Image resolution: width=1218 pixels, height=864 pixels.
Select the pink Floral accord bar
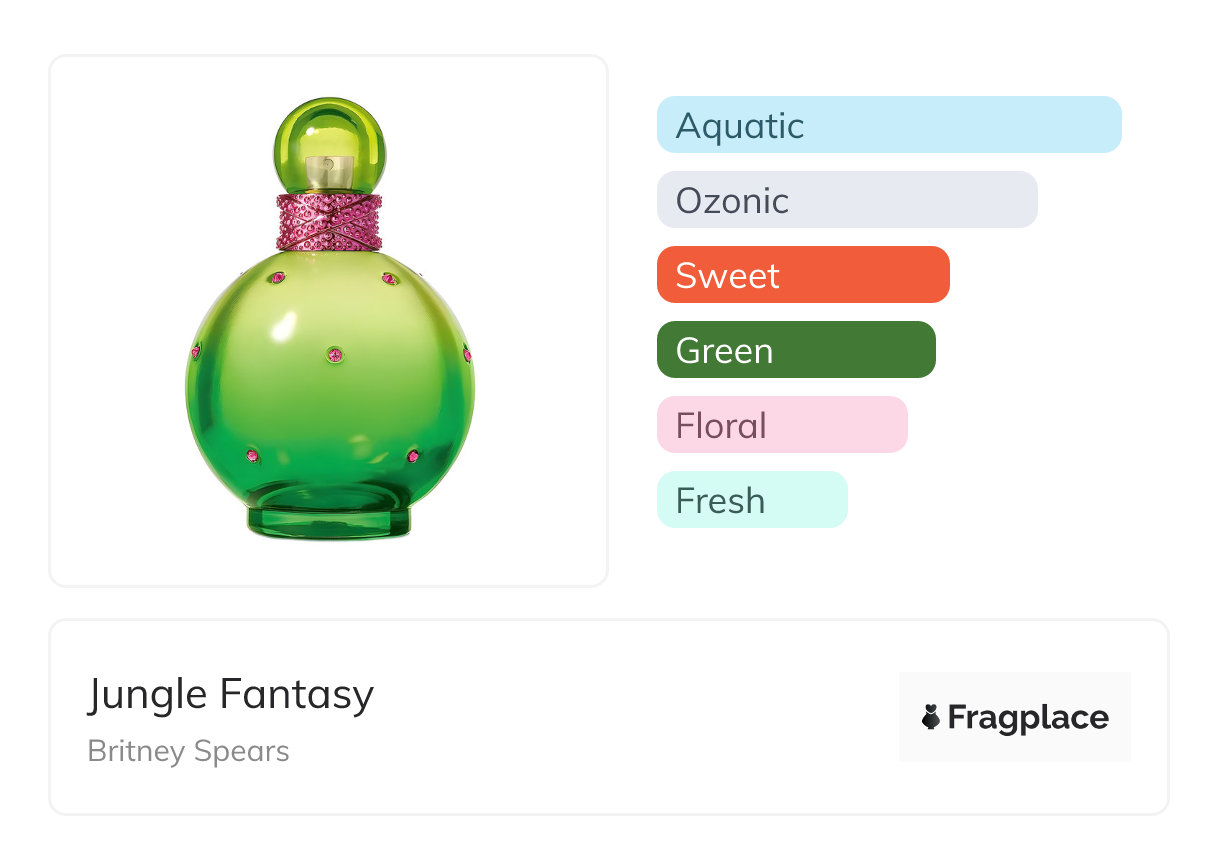click(x=782, y=425)
